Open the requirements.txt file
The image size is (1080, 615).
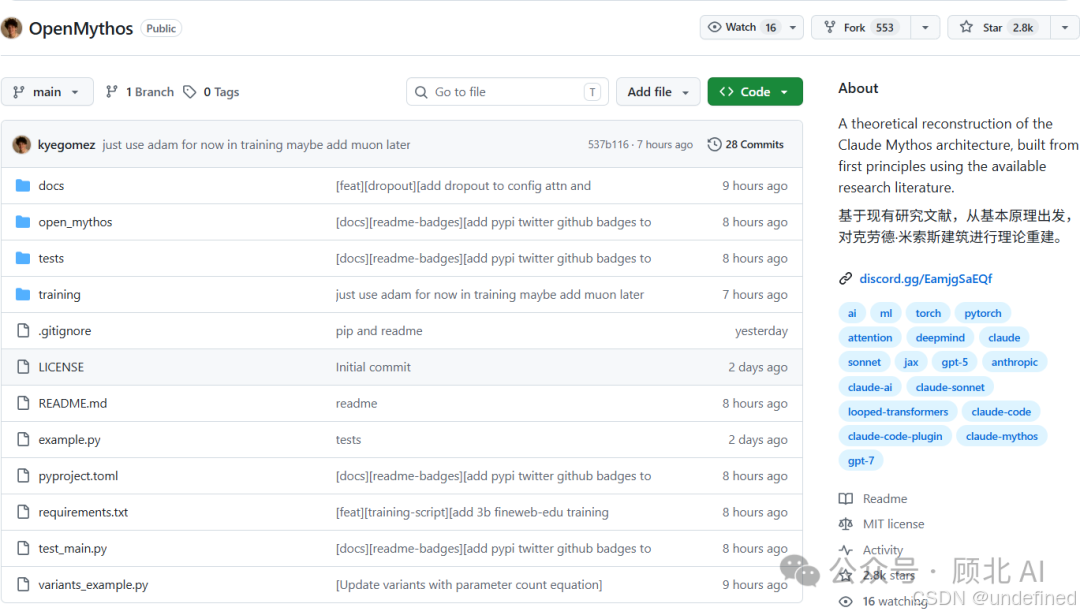[x=83, y=512]
